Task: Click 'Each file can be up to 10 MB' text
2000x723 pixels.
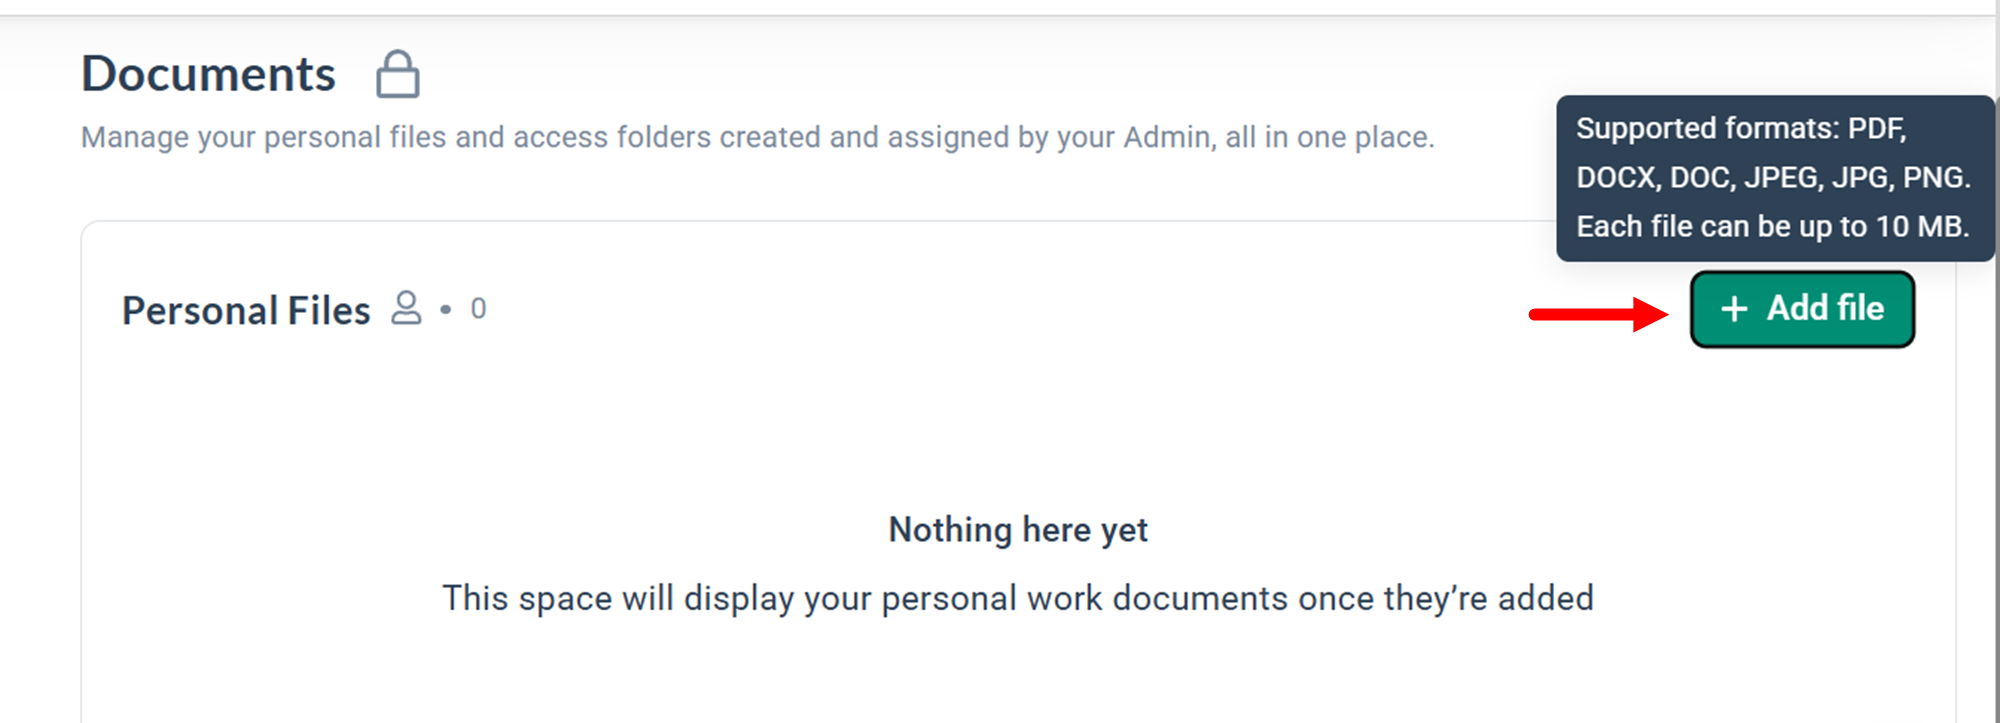Action: click(x=1772, y=227)
